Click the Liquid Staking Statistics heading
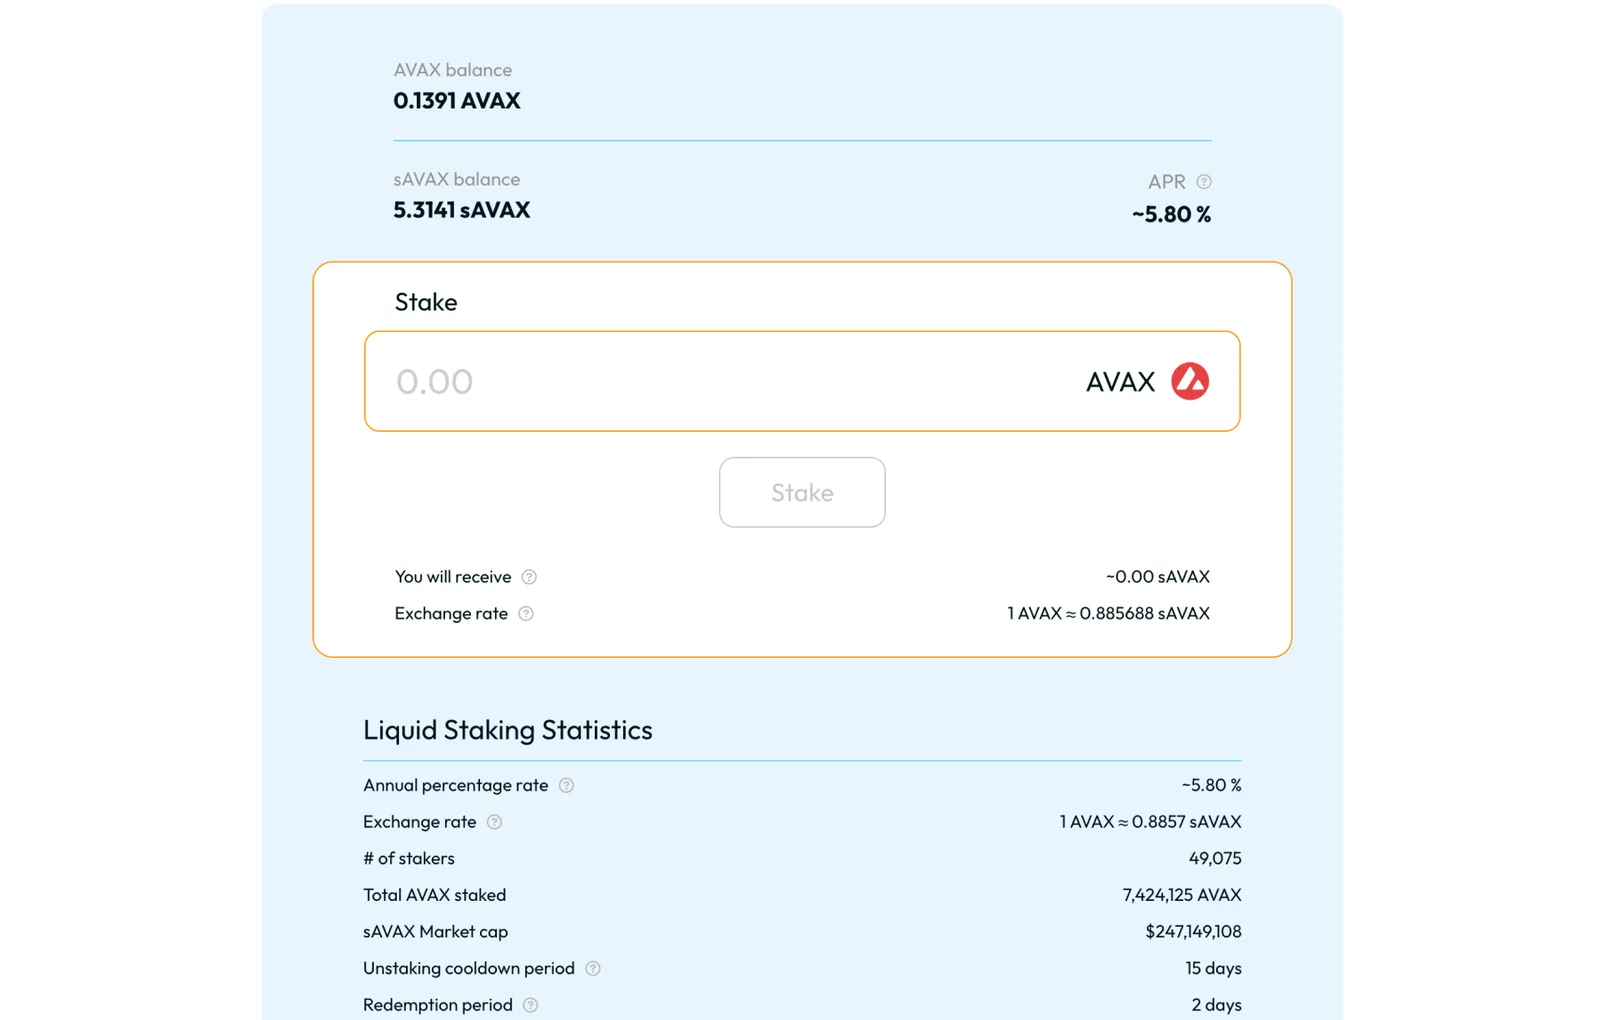The width and height of the screenshot is (1600, 1020). point(508,730)
